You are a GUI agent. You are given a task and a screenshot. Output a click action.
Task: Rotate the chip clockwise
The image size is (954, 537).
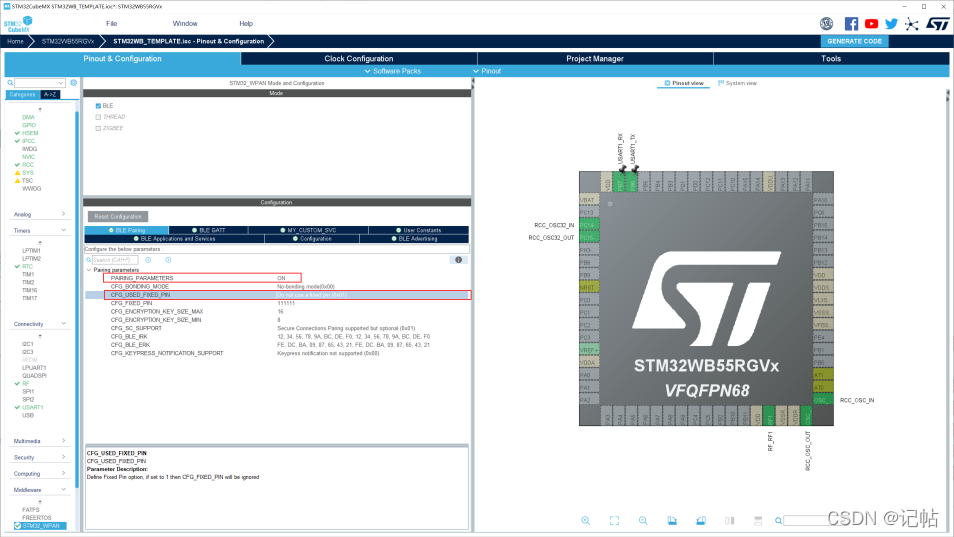(x=672, y=521)
